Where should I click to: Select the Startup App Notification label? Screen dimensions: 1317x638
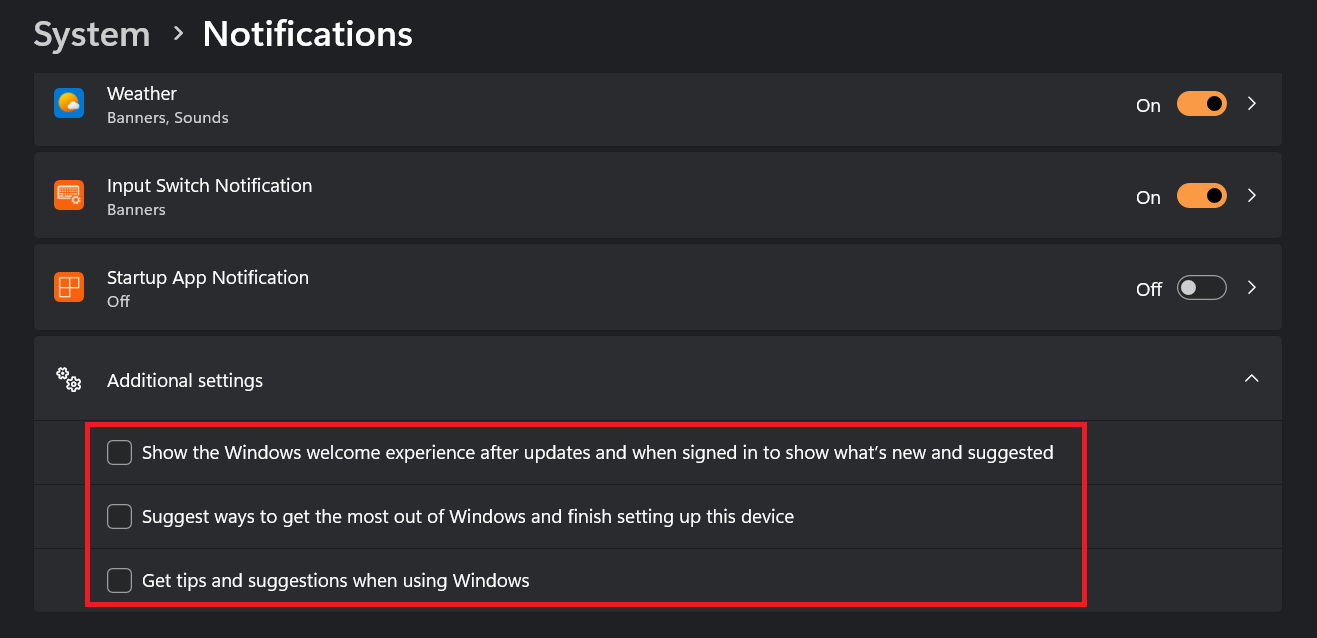[x=207, y=278]
